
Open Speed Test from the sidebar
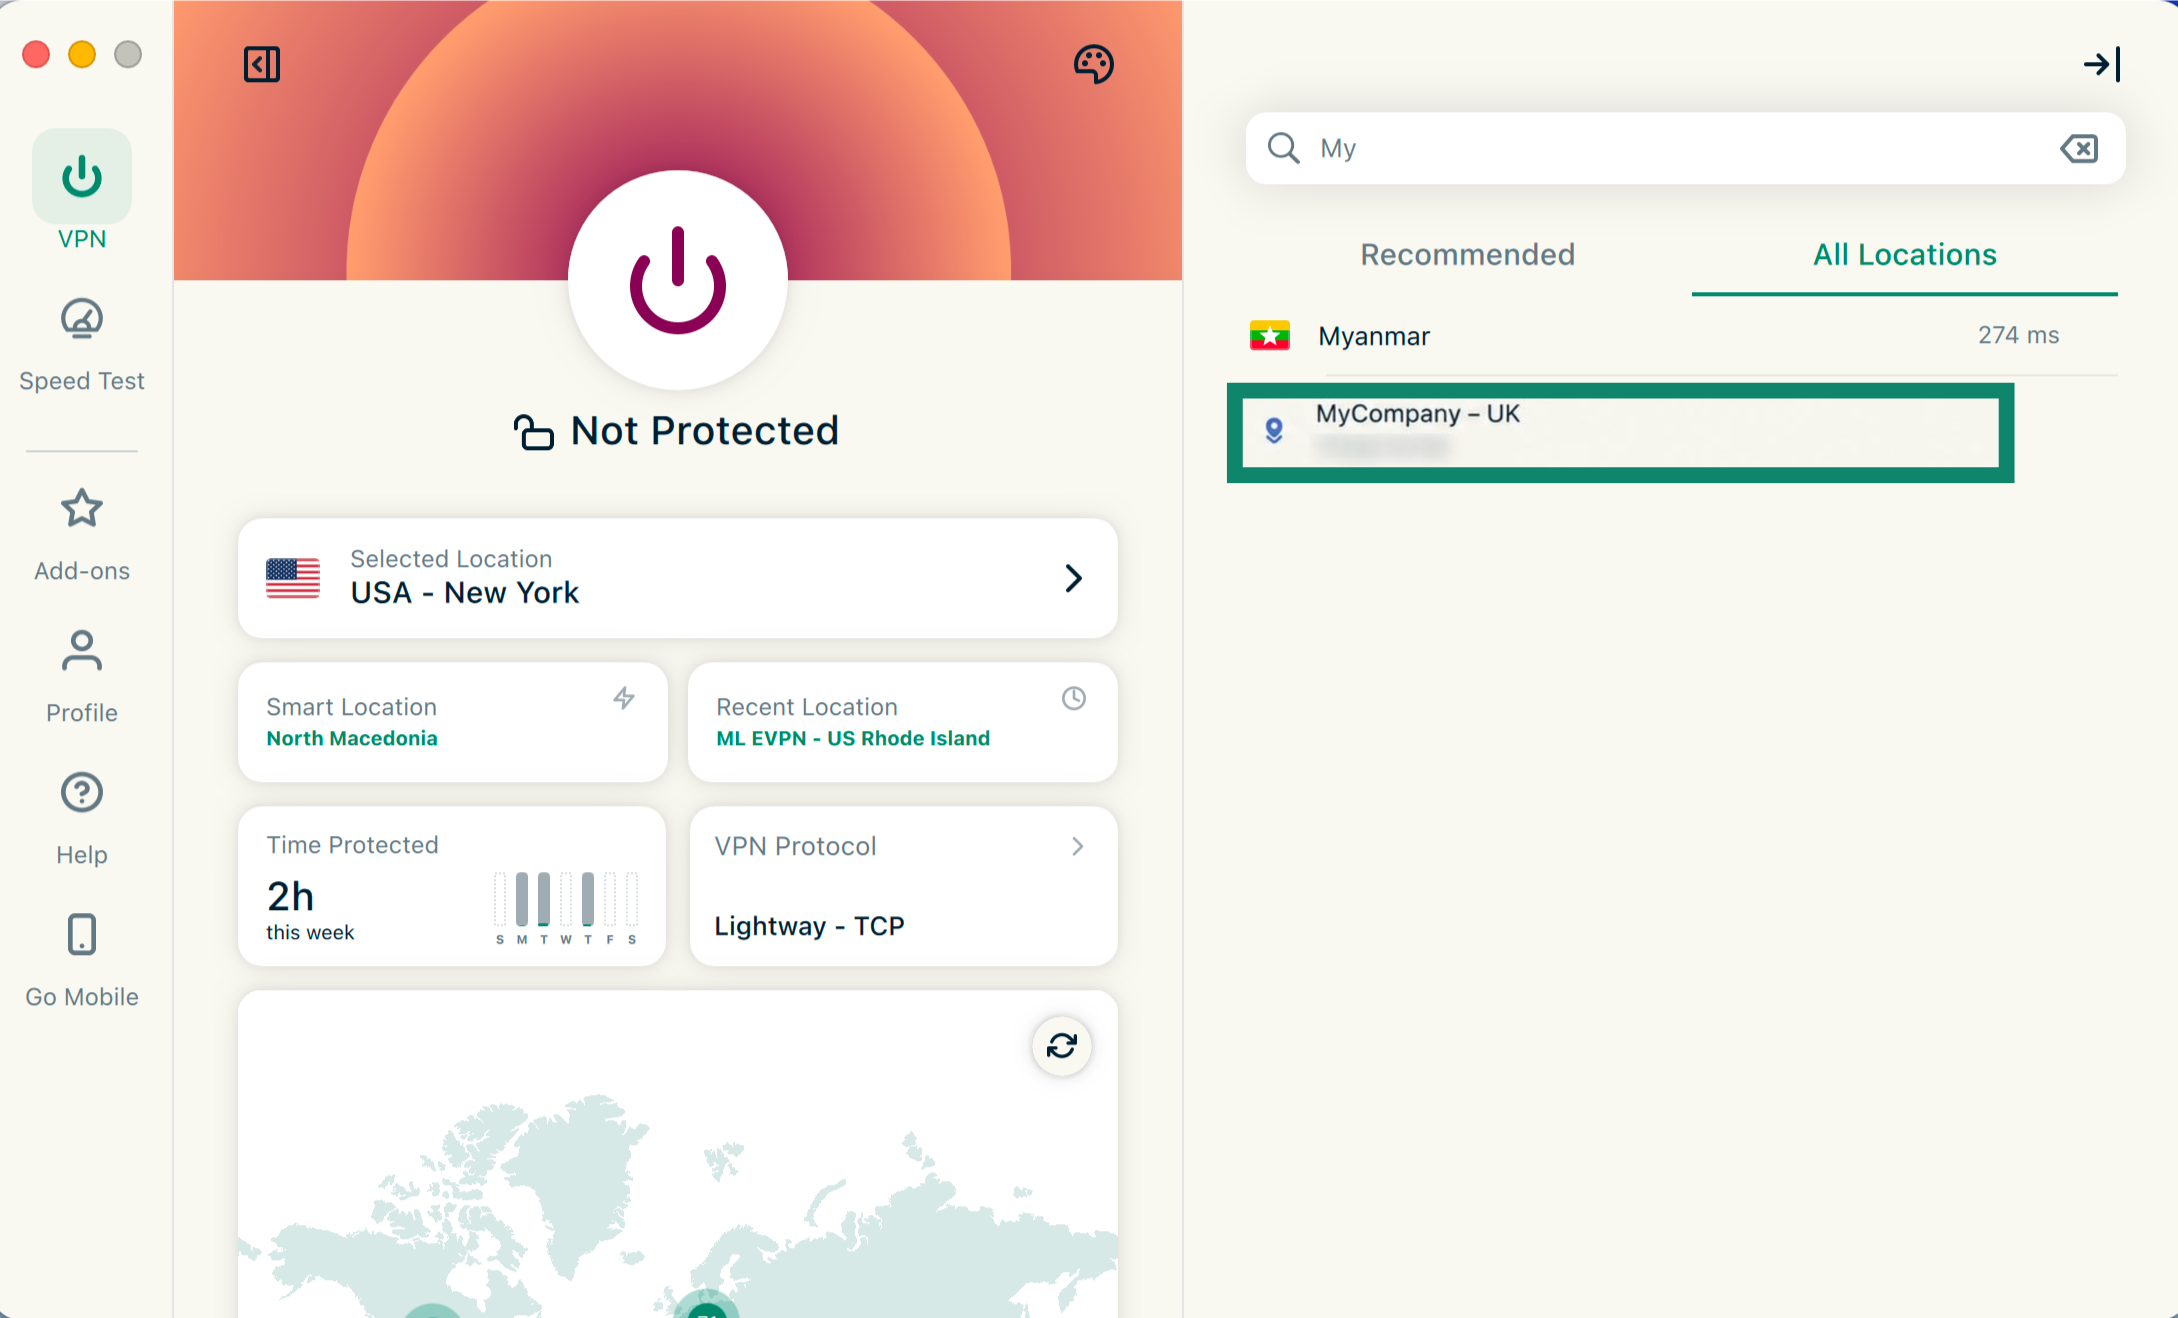(x=82, y=345)
